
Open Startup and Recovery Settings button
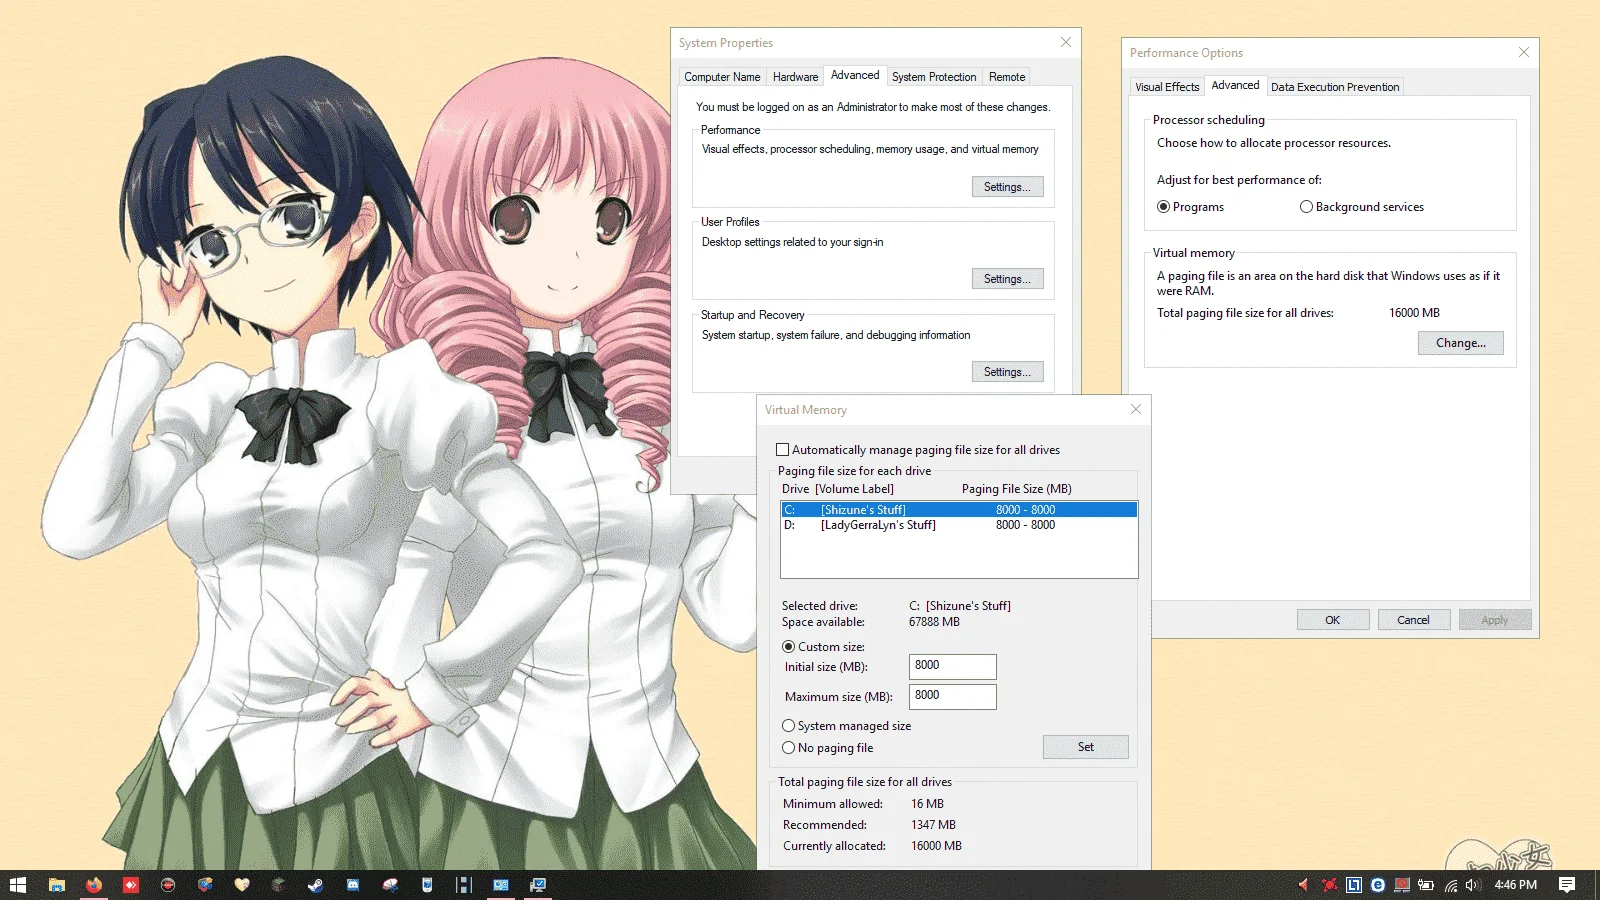coord(1007,372)
